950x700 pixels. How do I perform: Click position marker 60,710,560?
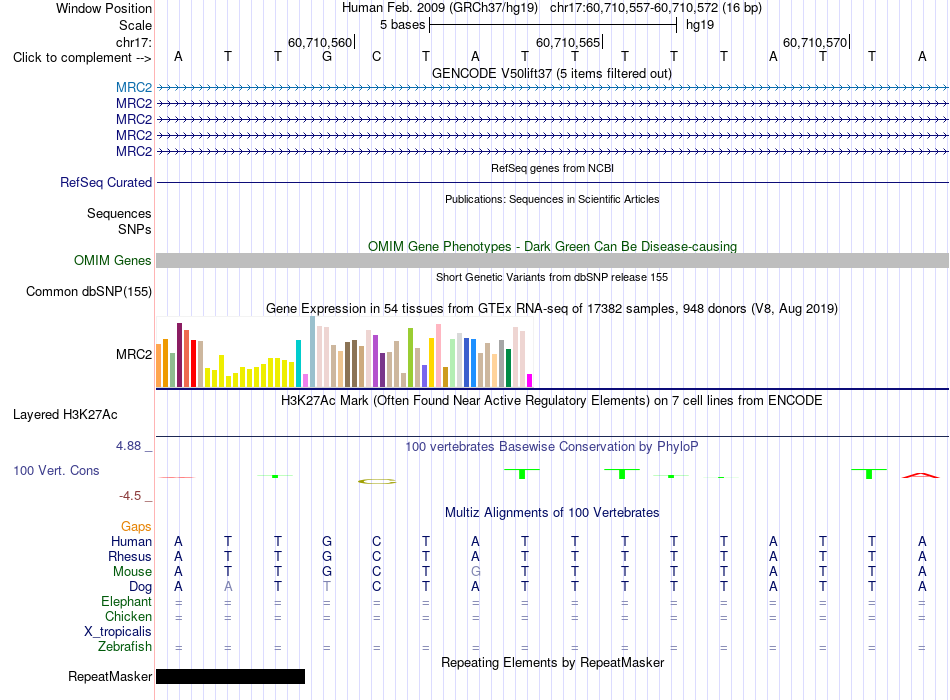pyautogui.click(x=320, y=42)
